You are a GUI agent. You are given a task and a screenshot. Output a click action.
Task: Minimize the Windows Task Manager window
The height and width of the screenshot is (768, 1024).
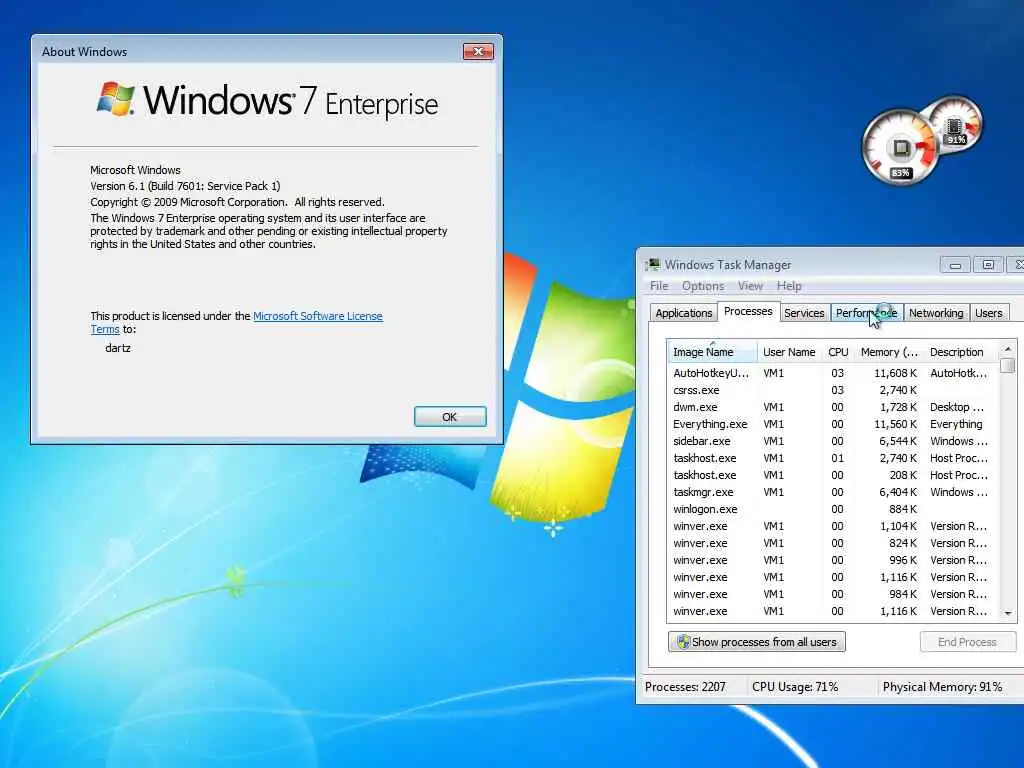pos(955,264)
